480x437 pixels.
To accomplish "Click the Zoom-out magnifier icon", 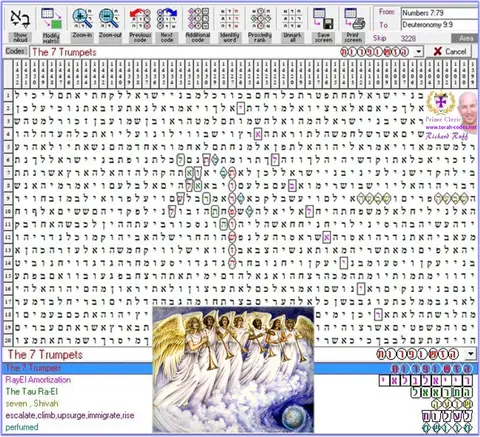I will tap(109, 19).
